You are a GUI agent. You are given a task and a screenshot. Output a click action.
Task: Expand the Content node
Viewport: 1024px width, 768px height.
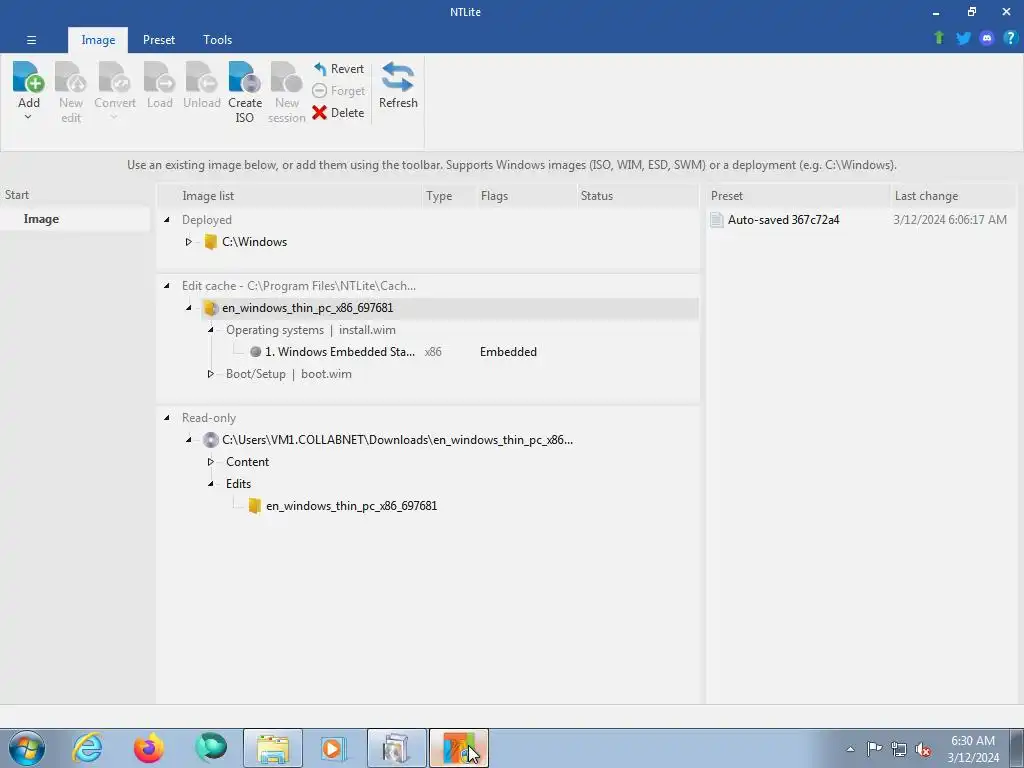coord(211,462)
